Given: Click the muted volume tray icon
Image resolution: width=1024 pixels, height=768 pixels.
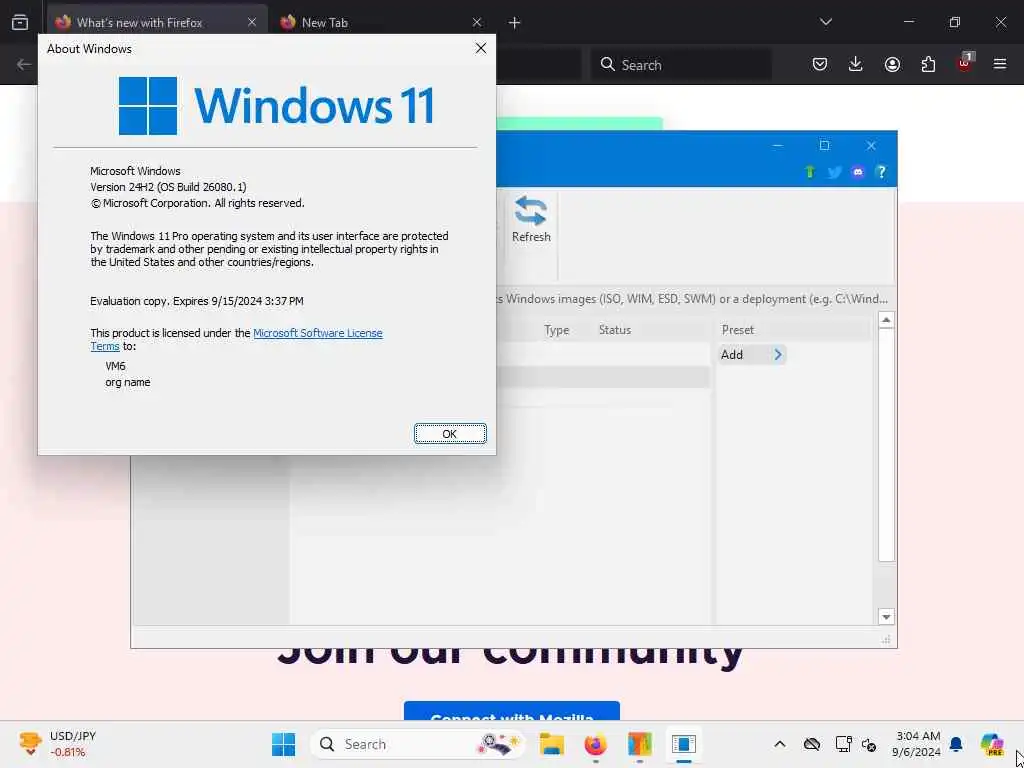Looking at the screenshot, I should (869, 744).
